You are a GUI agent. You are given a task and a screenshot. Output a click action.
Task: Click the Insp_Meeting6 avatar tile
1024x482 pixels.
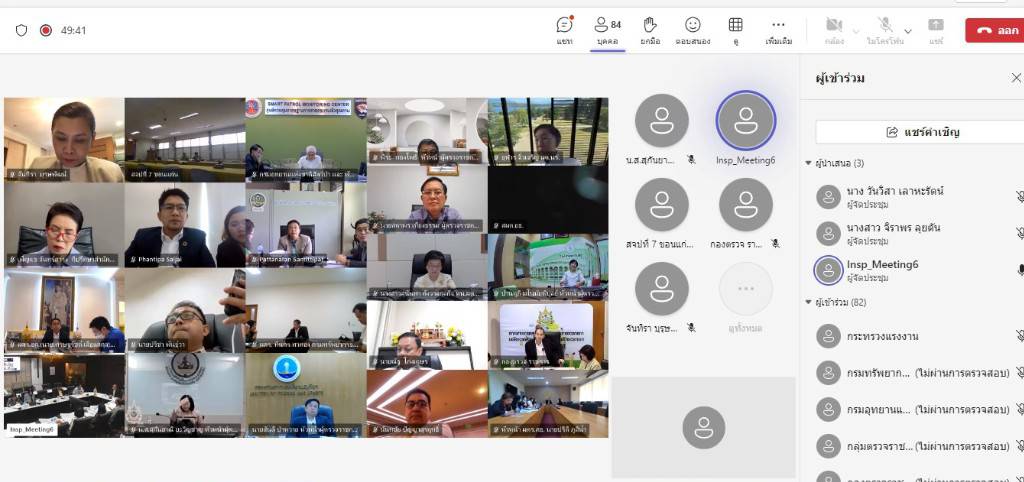point(746,121)
